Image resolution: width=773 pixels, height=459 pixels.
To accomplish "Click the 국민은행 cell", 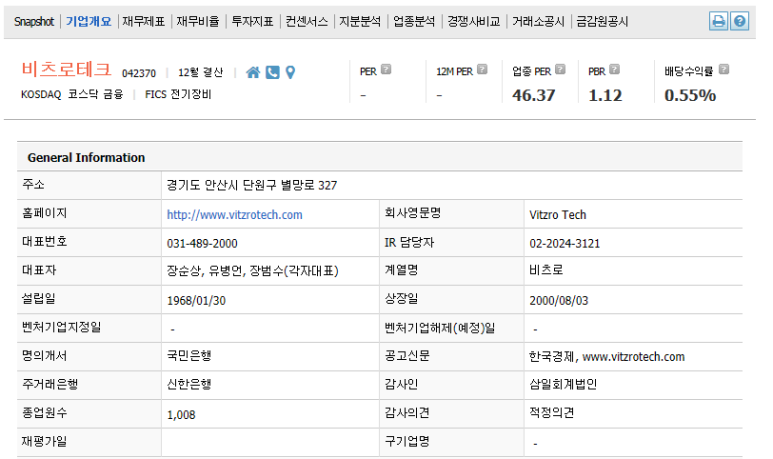I will pyautogui.click(x=189, y=356).
